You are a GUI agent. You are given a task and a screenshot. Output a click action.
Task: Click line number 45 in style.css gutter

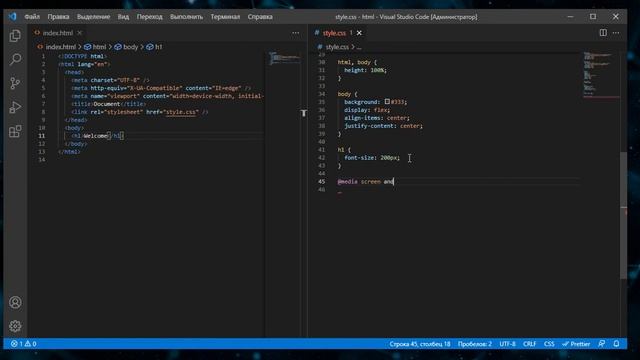[x=322, y=182]
